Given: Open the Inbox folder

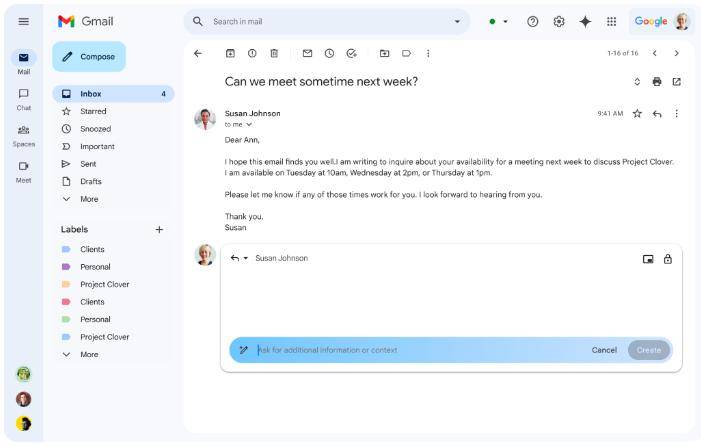Looking at the screenshot, I should point(91,94).
